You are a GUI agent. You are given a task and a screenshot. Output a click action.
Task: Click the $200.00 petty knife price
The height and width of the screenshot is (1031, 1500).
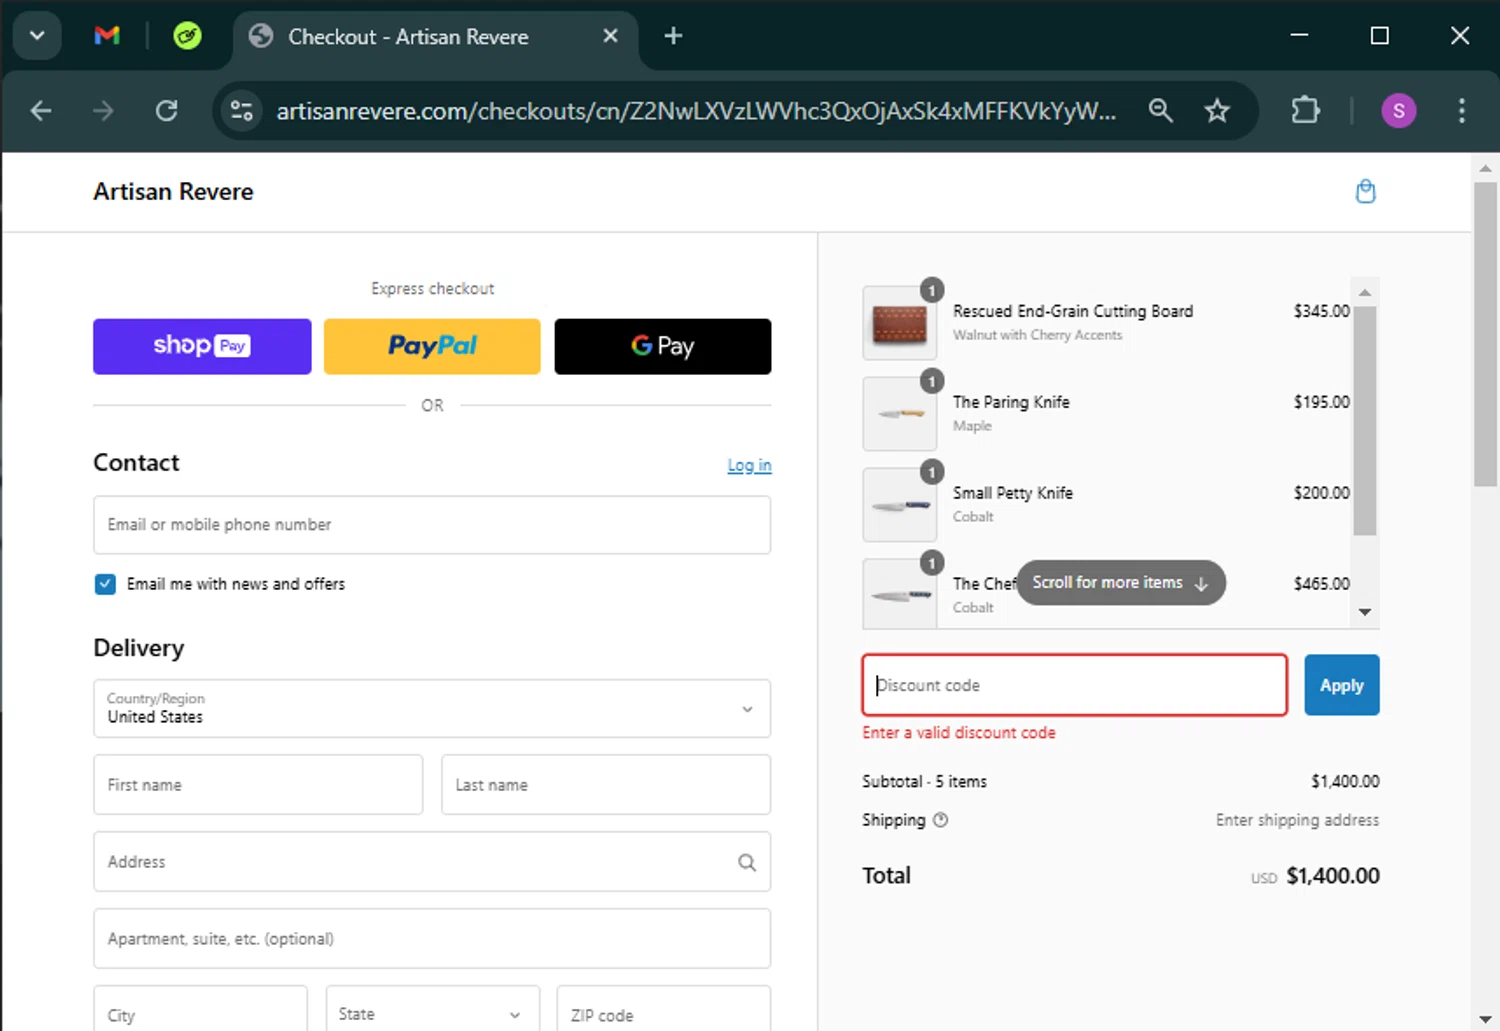(1321, 493)
